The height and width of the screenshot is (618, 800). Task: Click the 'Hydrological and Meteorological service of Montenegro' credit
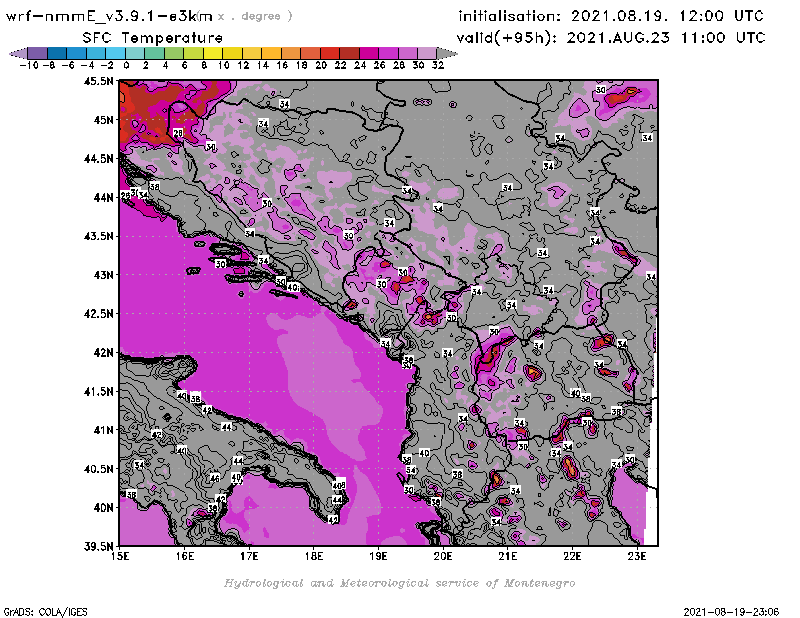pos(399,583)
